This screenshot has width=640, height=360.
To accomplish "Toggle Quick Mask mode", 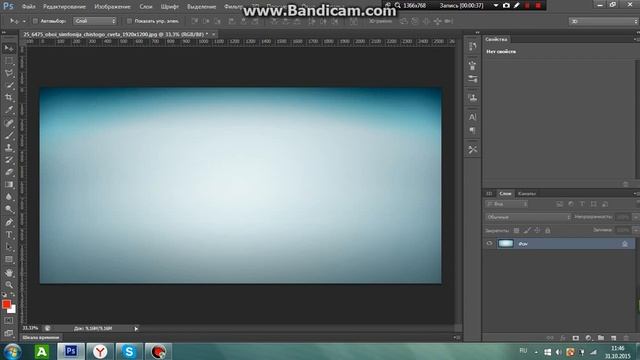I will pos(9,321).
